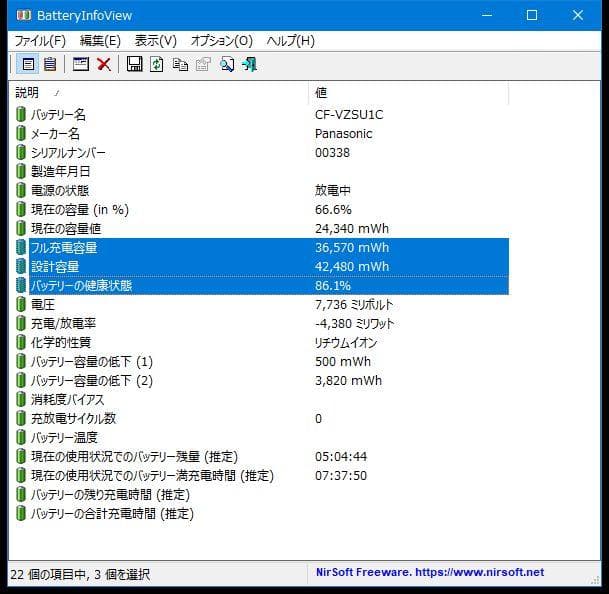Open the ヘルプ(H) menu

291,41
